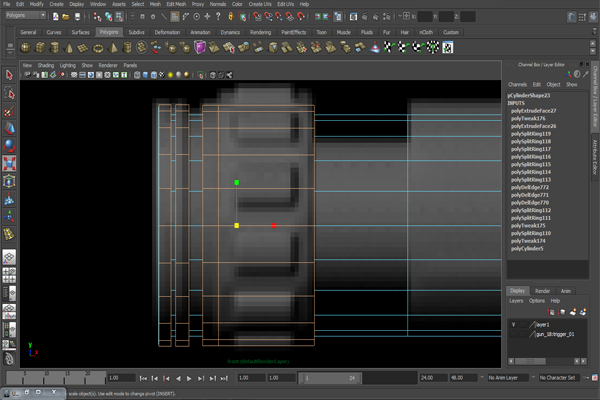Toggle layer1 visibility V box
600x400 pixels.
tap(514, 325)
